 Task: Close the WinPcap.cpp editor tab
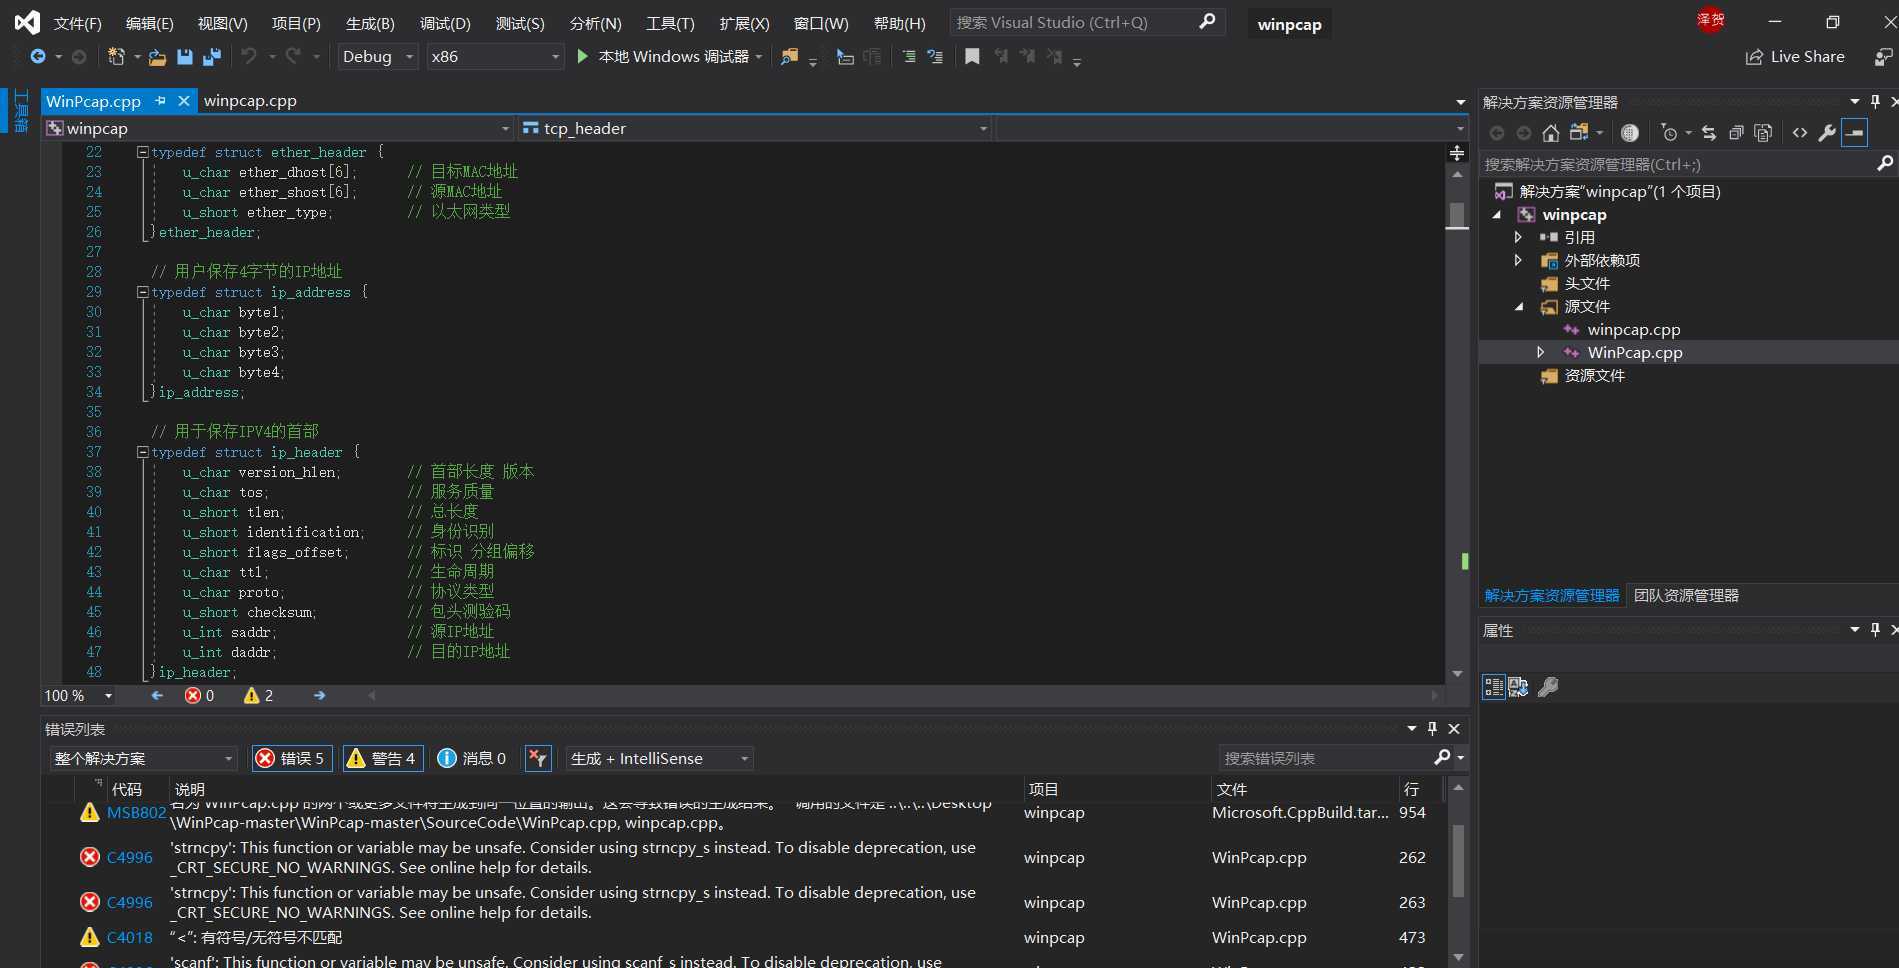click(184, 101)
